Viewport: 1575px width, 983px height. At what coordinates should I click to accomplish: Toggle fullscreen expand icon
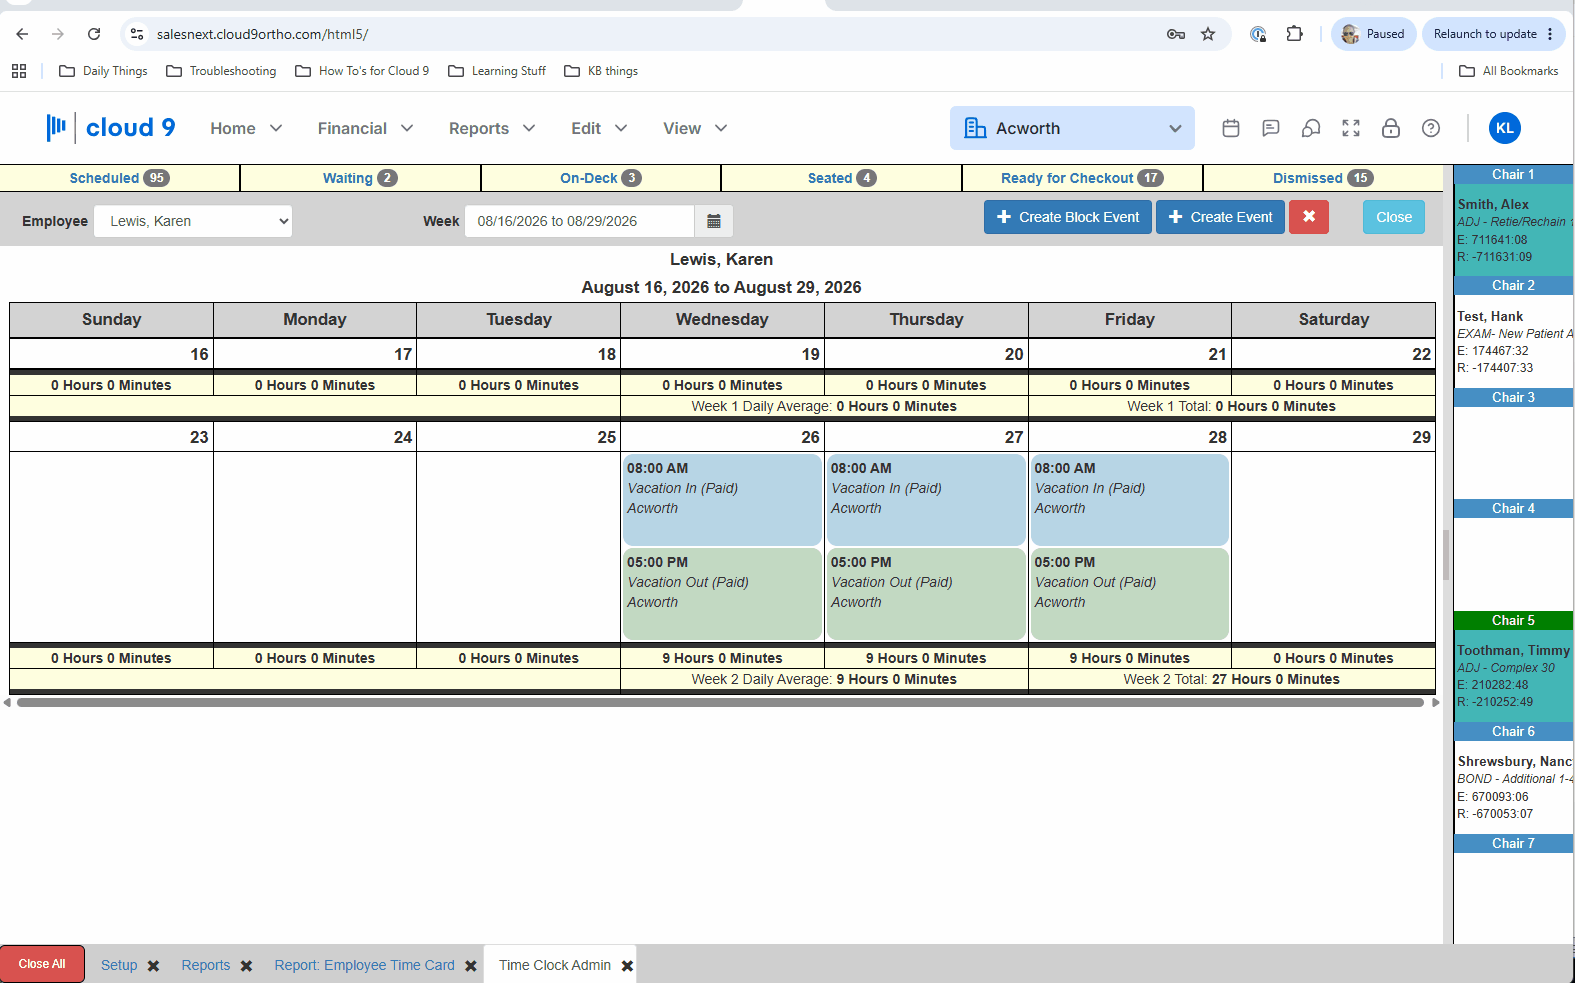[1351, 128]
